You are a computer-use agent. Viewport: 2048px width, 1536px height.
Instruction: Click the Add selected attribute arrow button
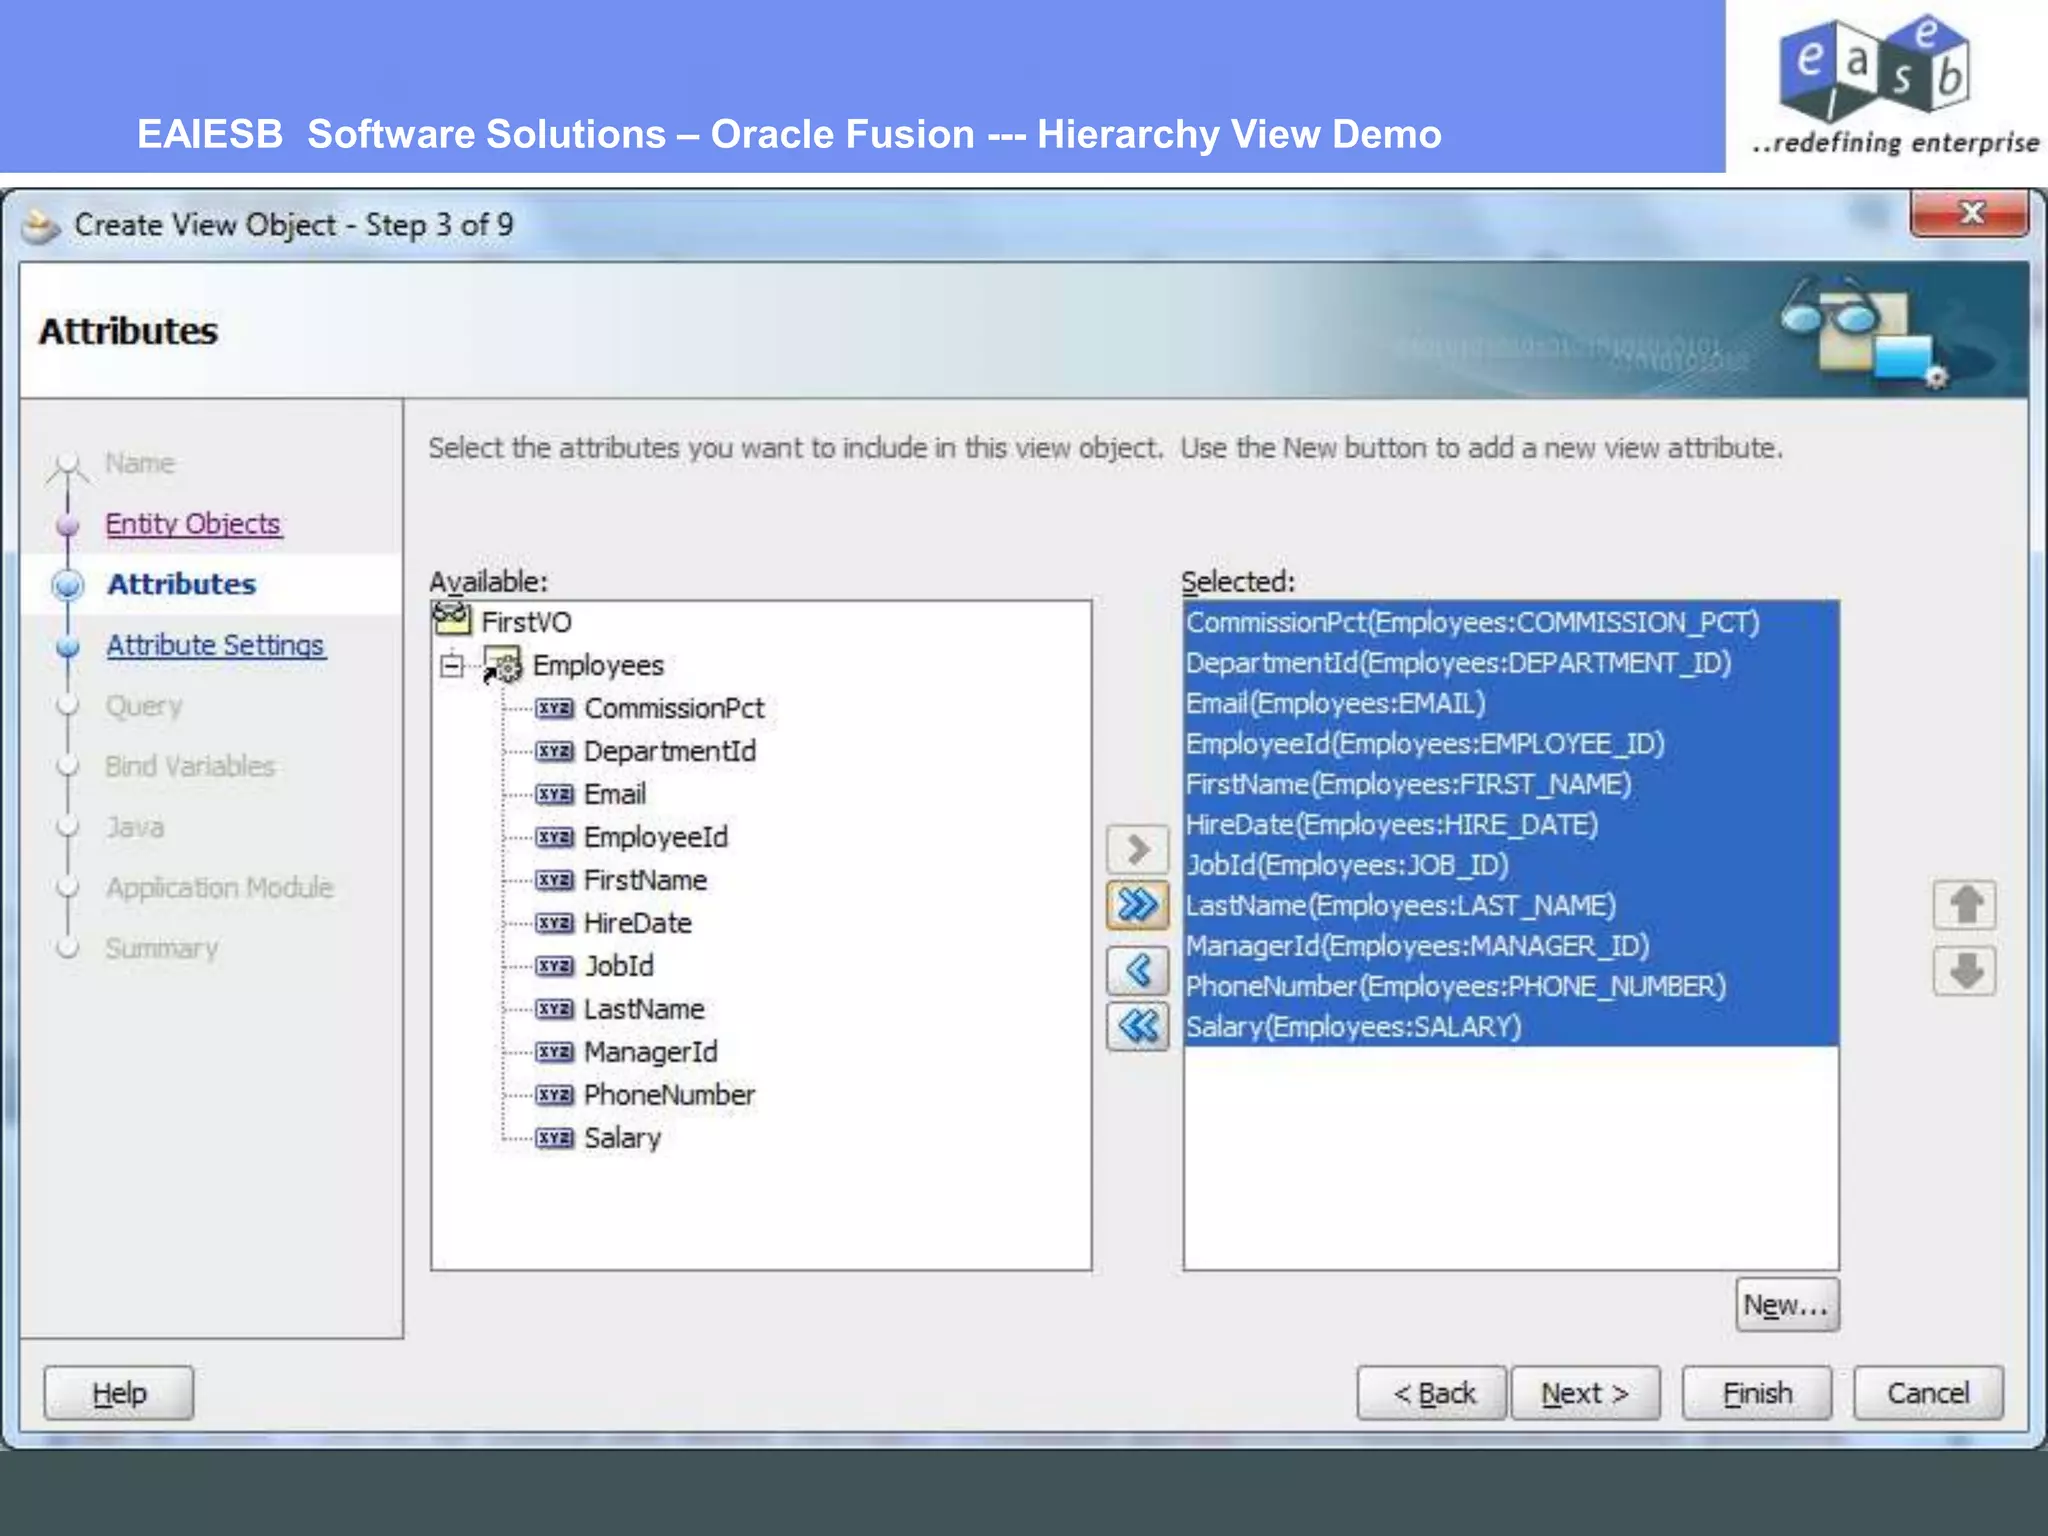pos(1137,849)
